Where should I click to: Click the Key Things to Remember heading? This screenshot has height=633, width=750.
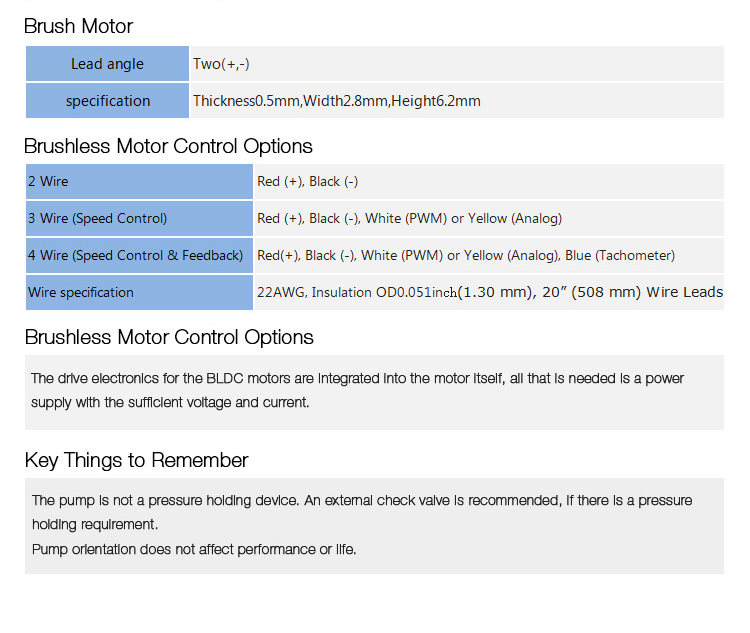(x=136, y=460)
